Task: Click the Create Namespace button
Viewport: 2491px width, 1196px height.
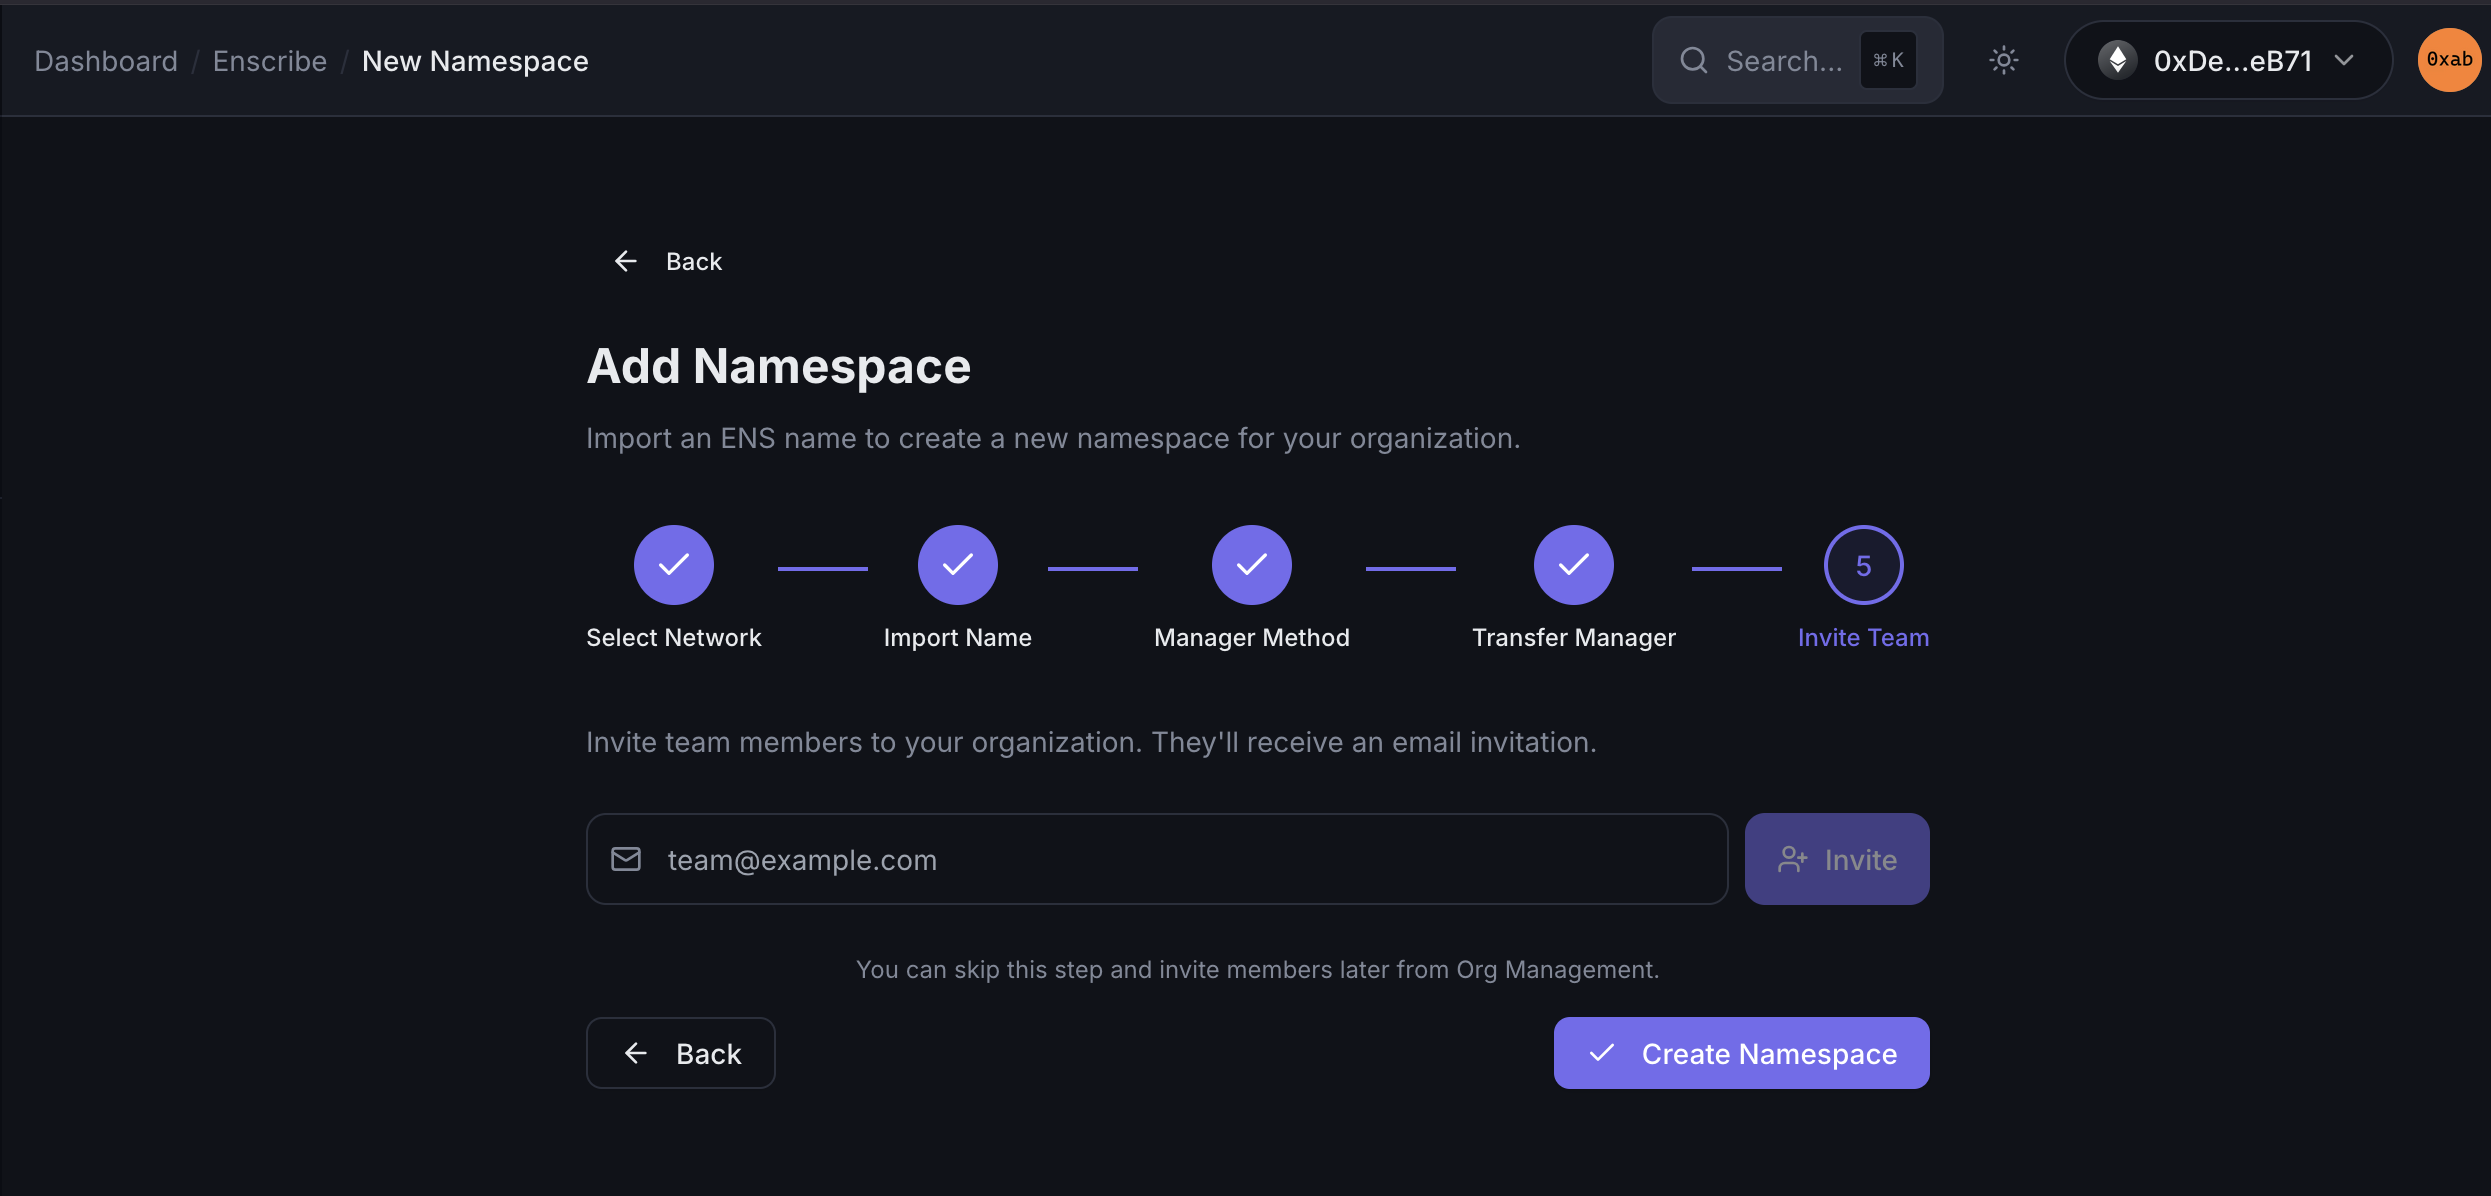Action: pos(1741,1053)
